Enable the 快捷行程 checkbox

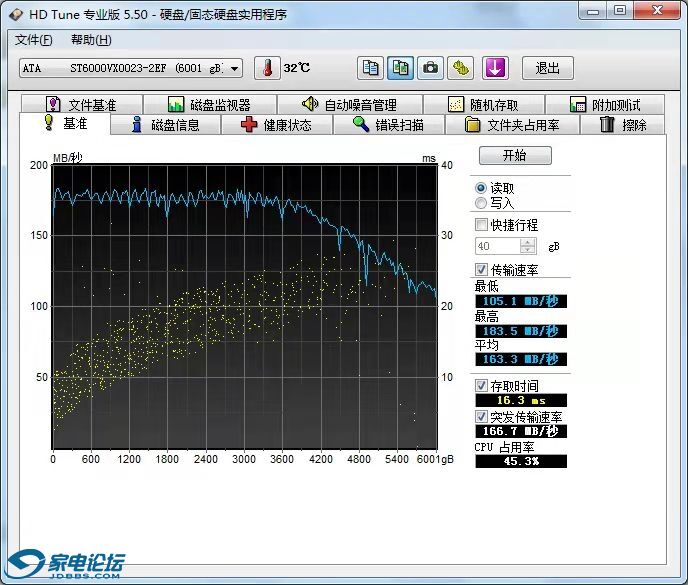(481, 225)
